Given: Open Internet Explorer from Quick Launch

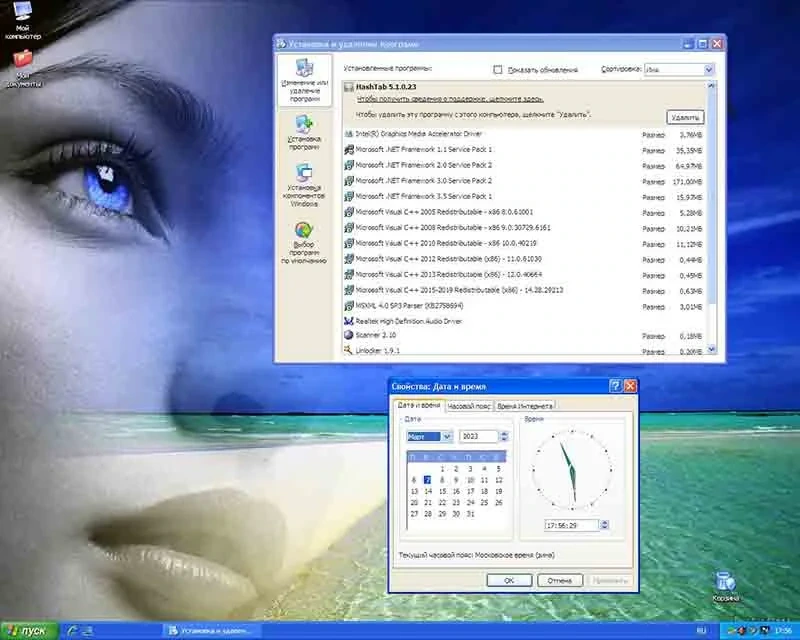Looking at the screenshot, I should pyautogui.click(x=73, y=631).
